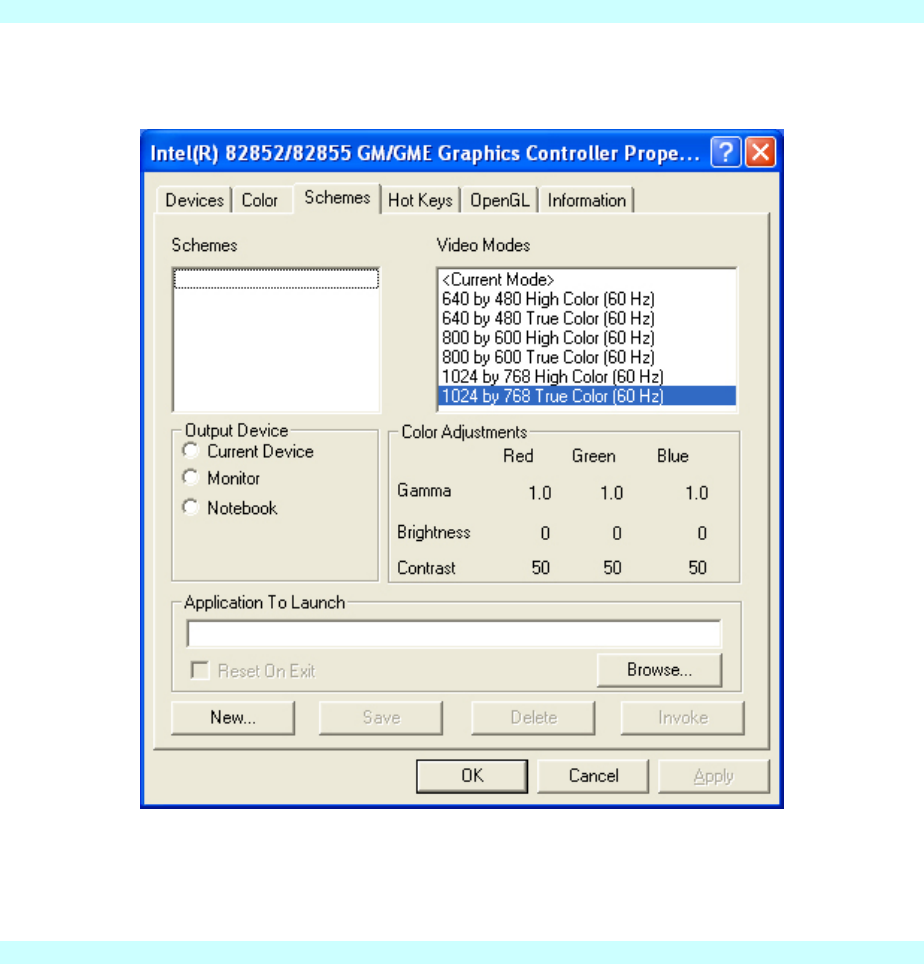Select 1024 by 768 High Color (60 Hz)
This screenshot has height=964, width=924.
click(x=587, y=376)
